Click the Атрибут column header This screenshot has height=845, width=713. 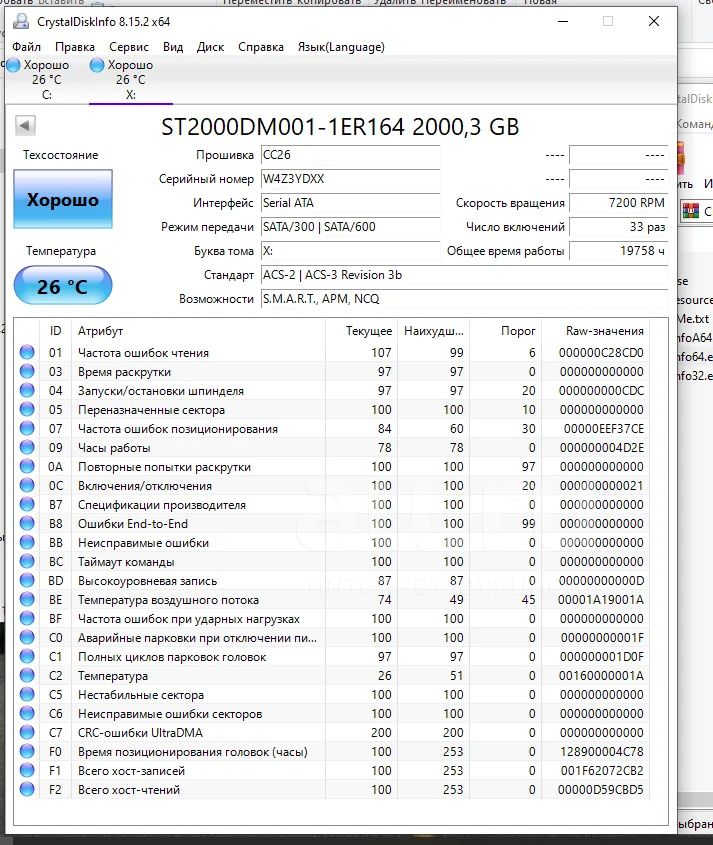tap(198, 331)
